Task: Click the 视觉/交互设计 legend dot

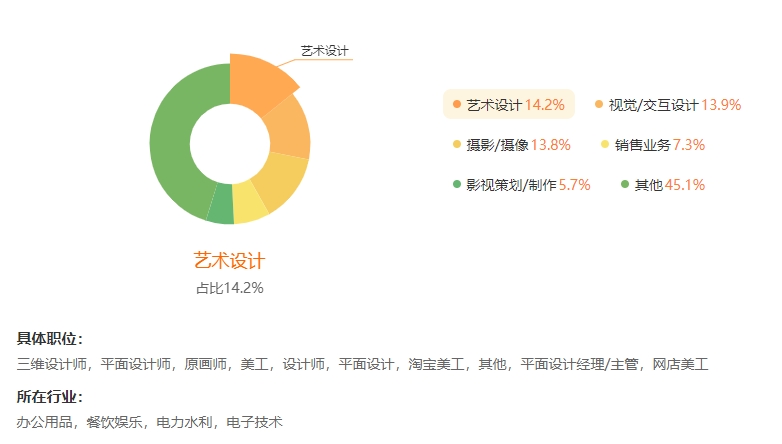Action: point(599,104)
